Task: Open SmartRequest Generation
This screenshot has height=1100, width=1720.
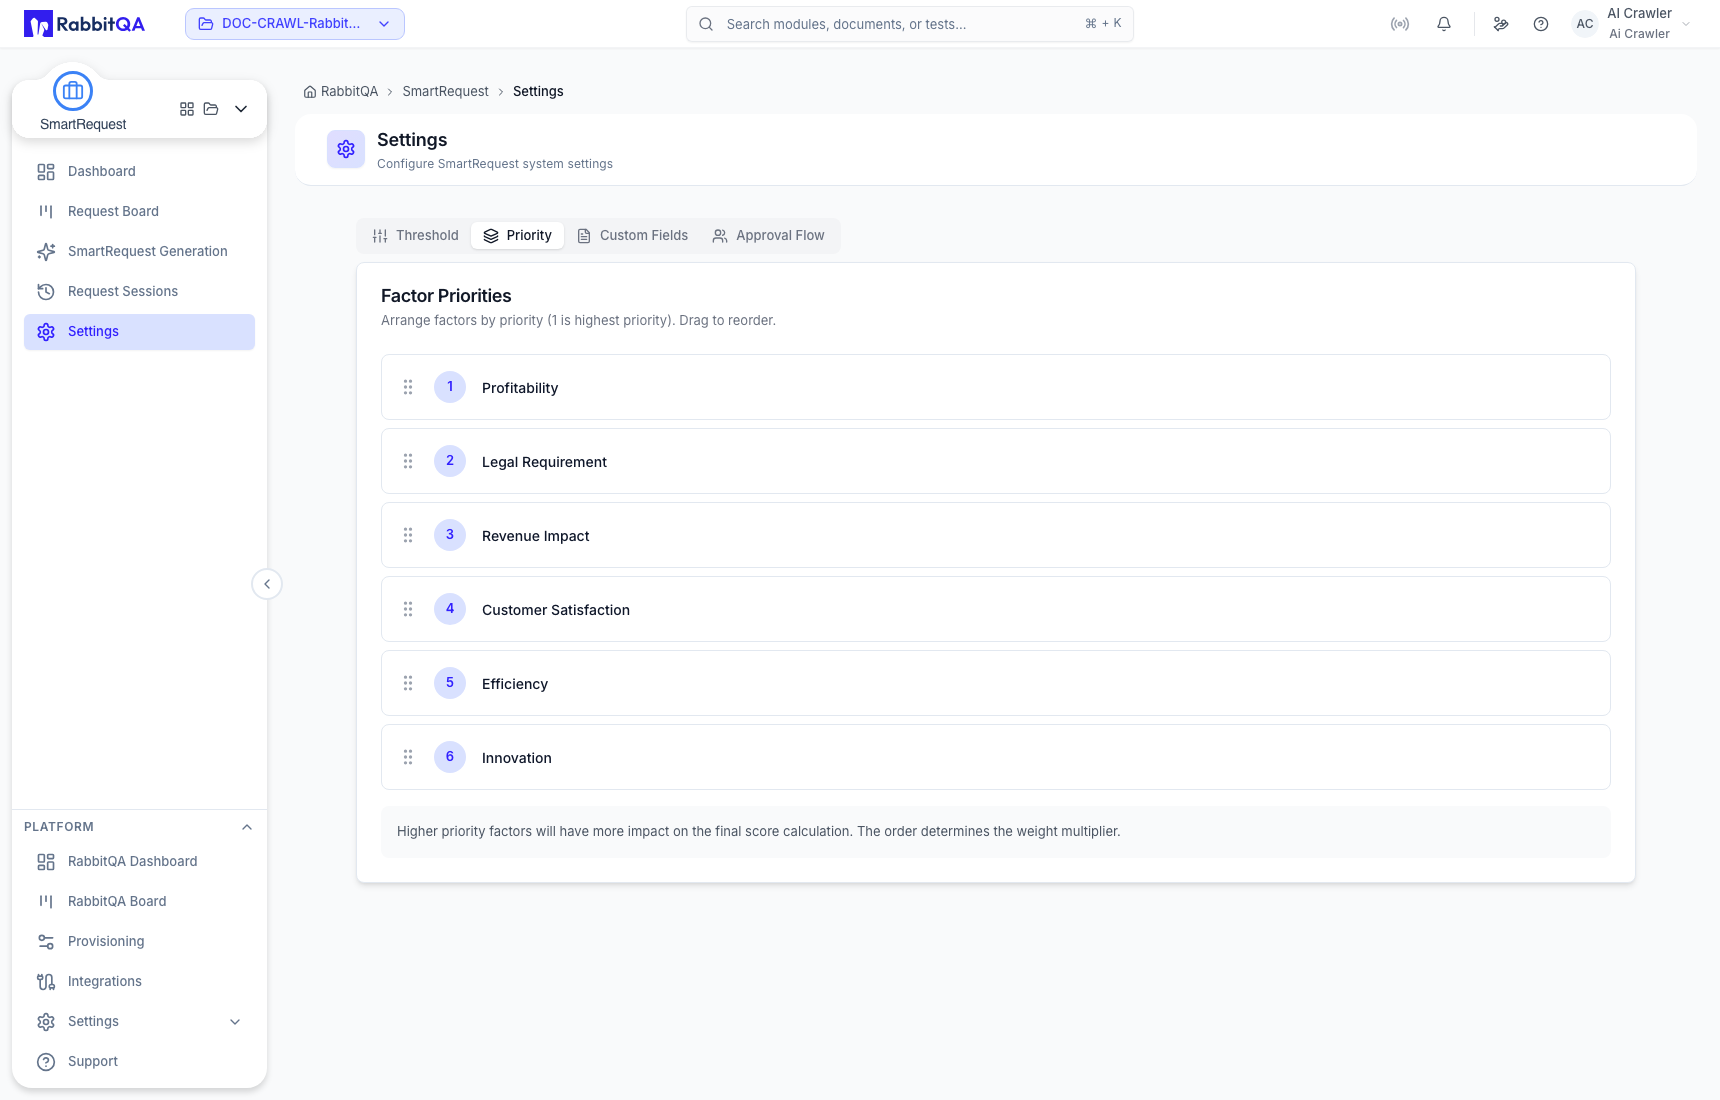Action: coord(139,252)
